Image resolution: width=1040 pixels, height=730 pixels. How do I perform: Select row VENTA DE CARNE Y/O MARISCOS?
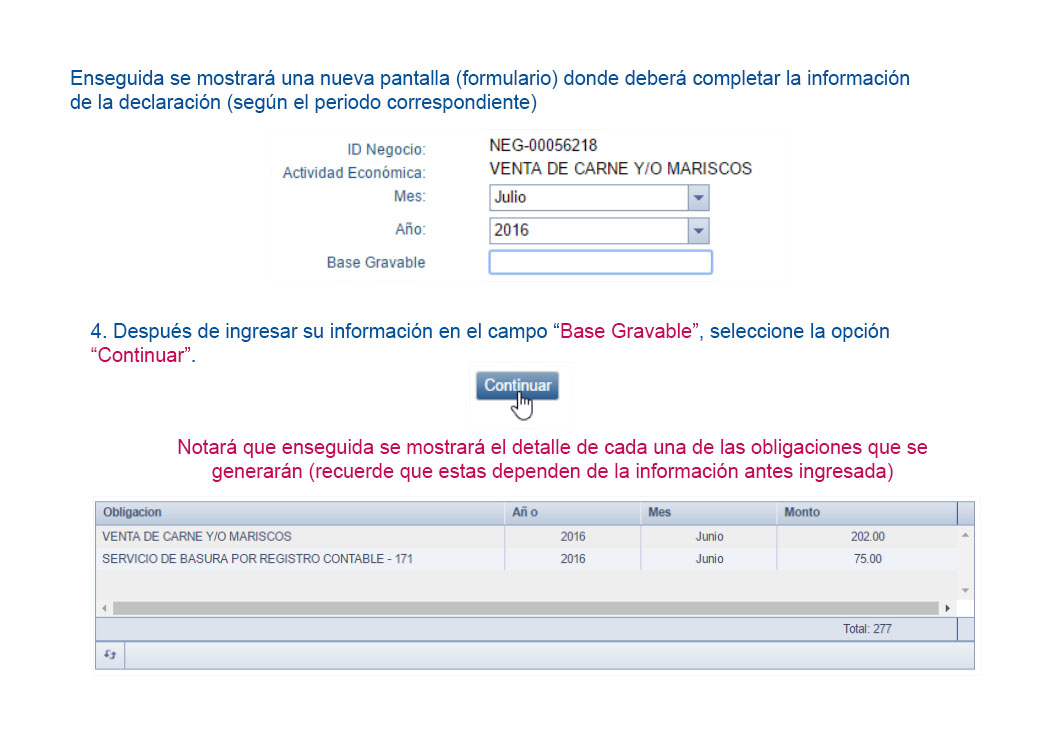(527, 536)
